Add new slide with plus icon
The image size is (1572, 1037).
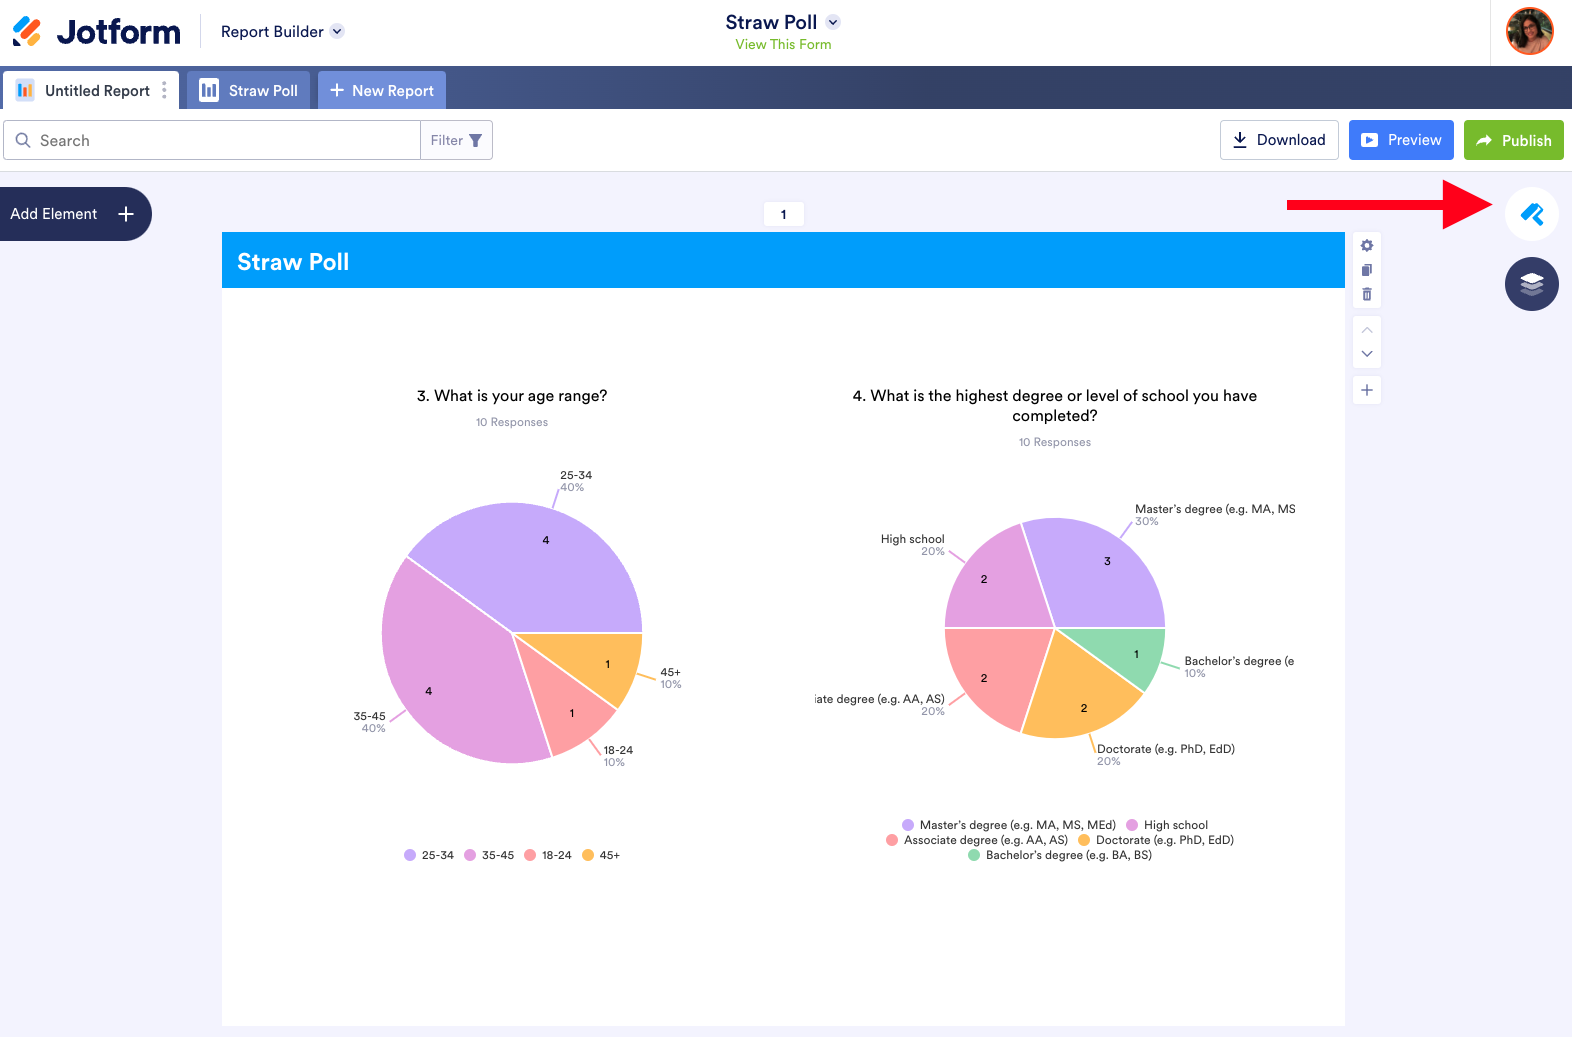pos(1367,390)
